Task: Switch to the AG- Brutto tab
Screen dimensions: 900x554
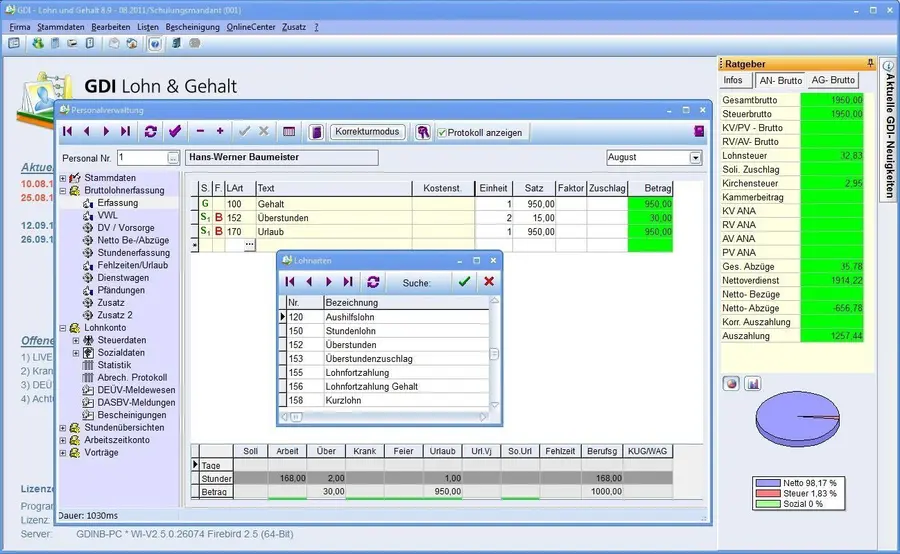Action: (x=833, y=80)
